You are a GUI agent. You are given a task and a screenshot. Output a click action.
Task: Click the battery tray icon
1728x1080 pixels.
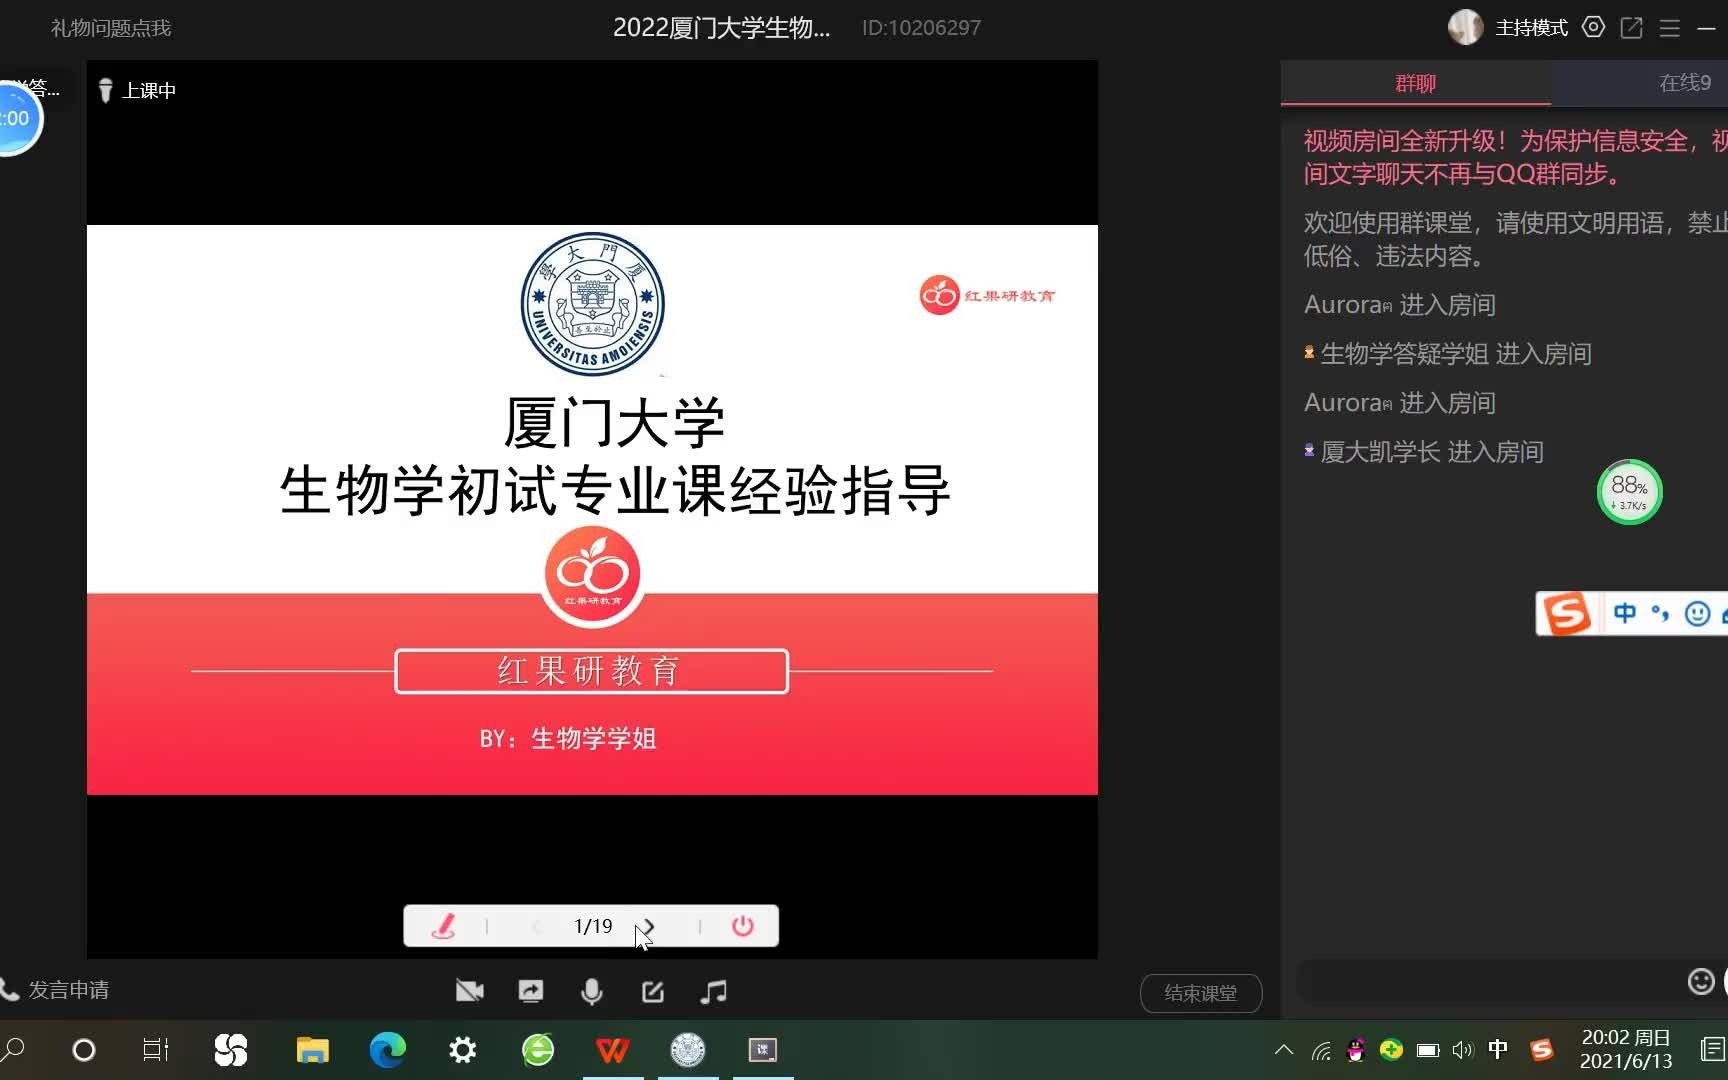(1428, 1050)
